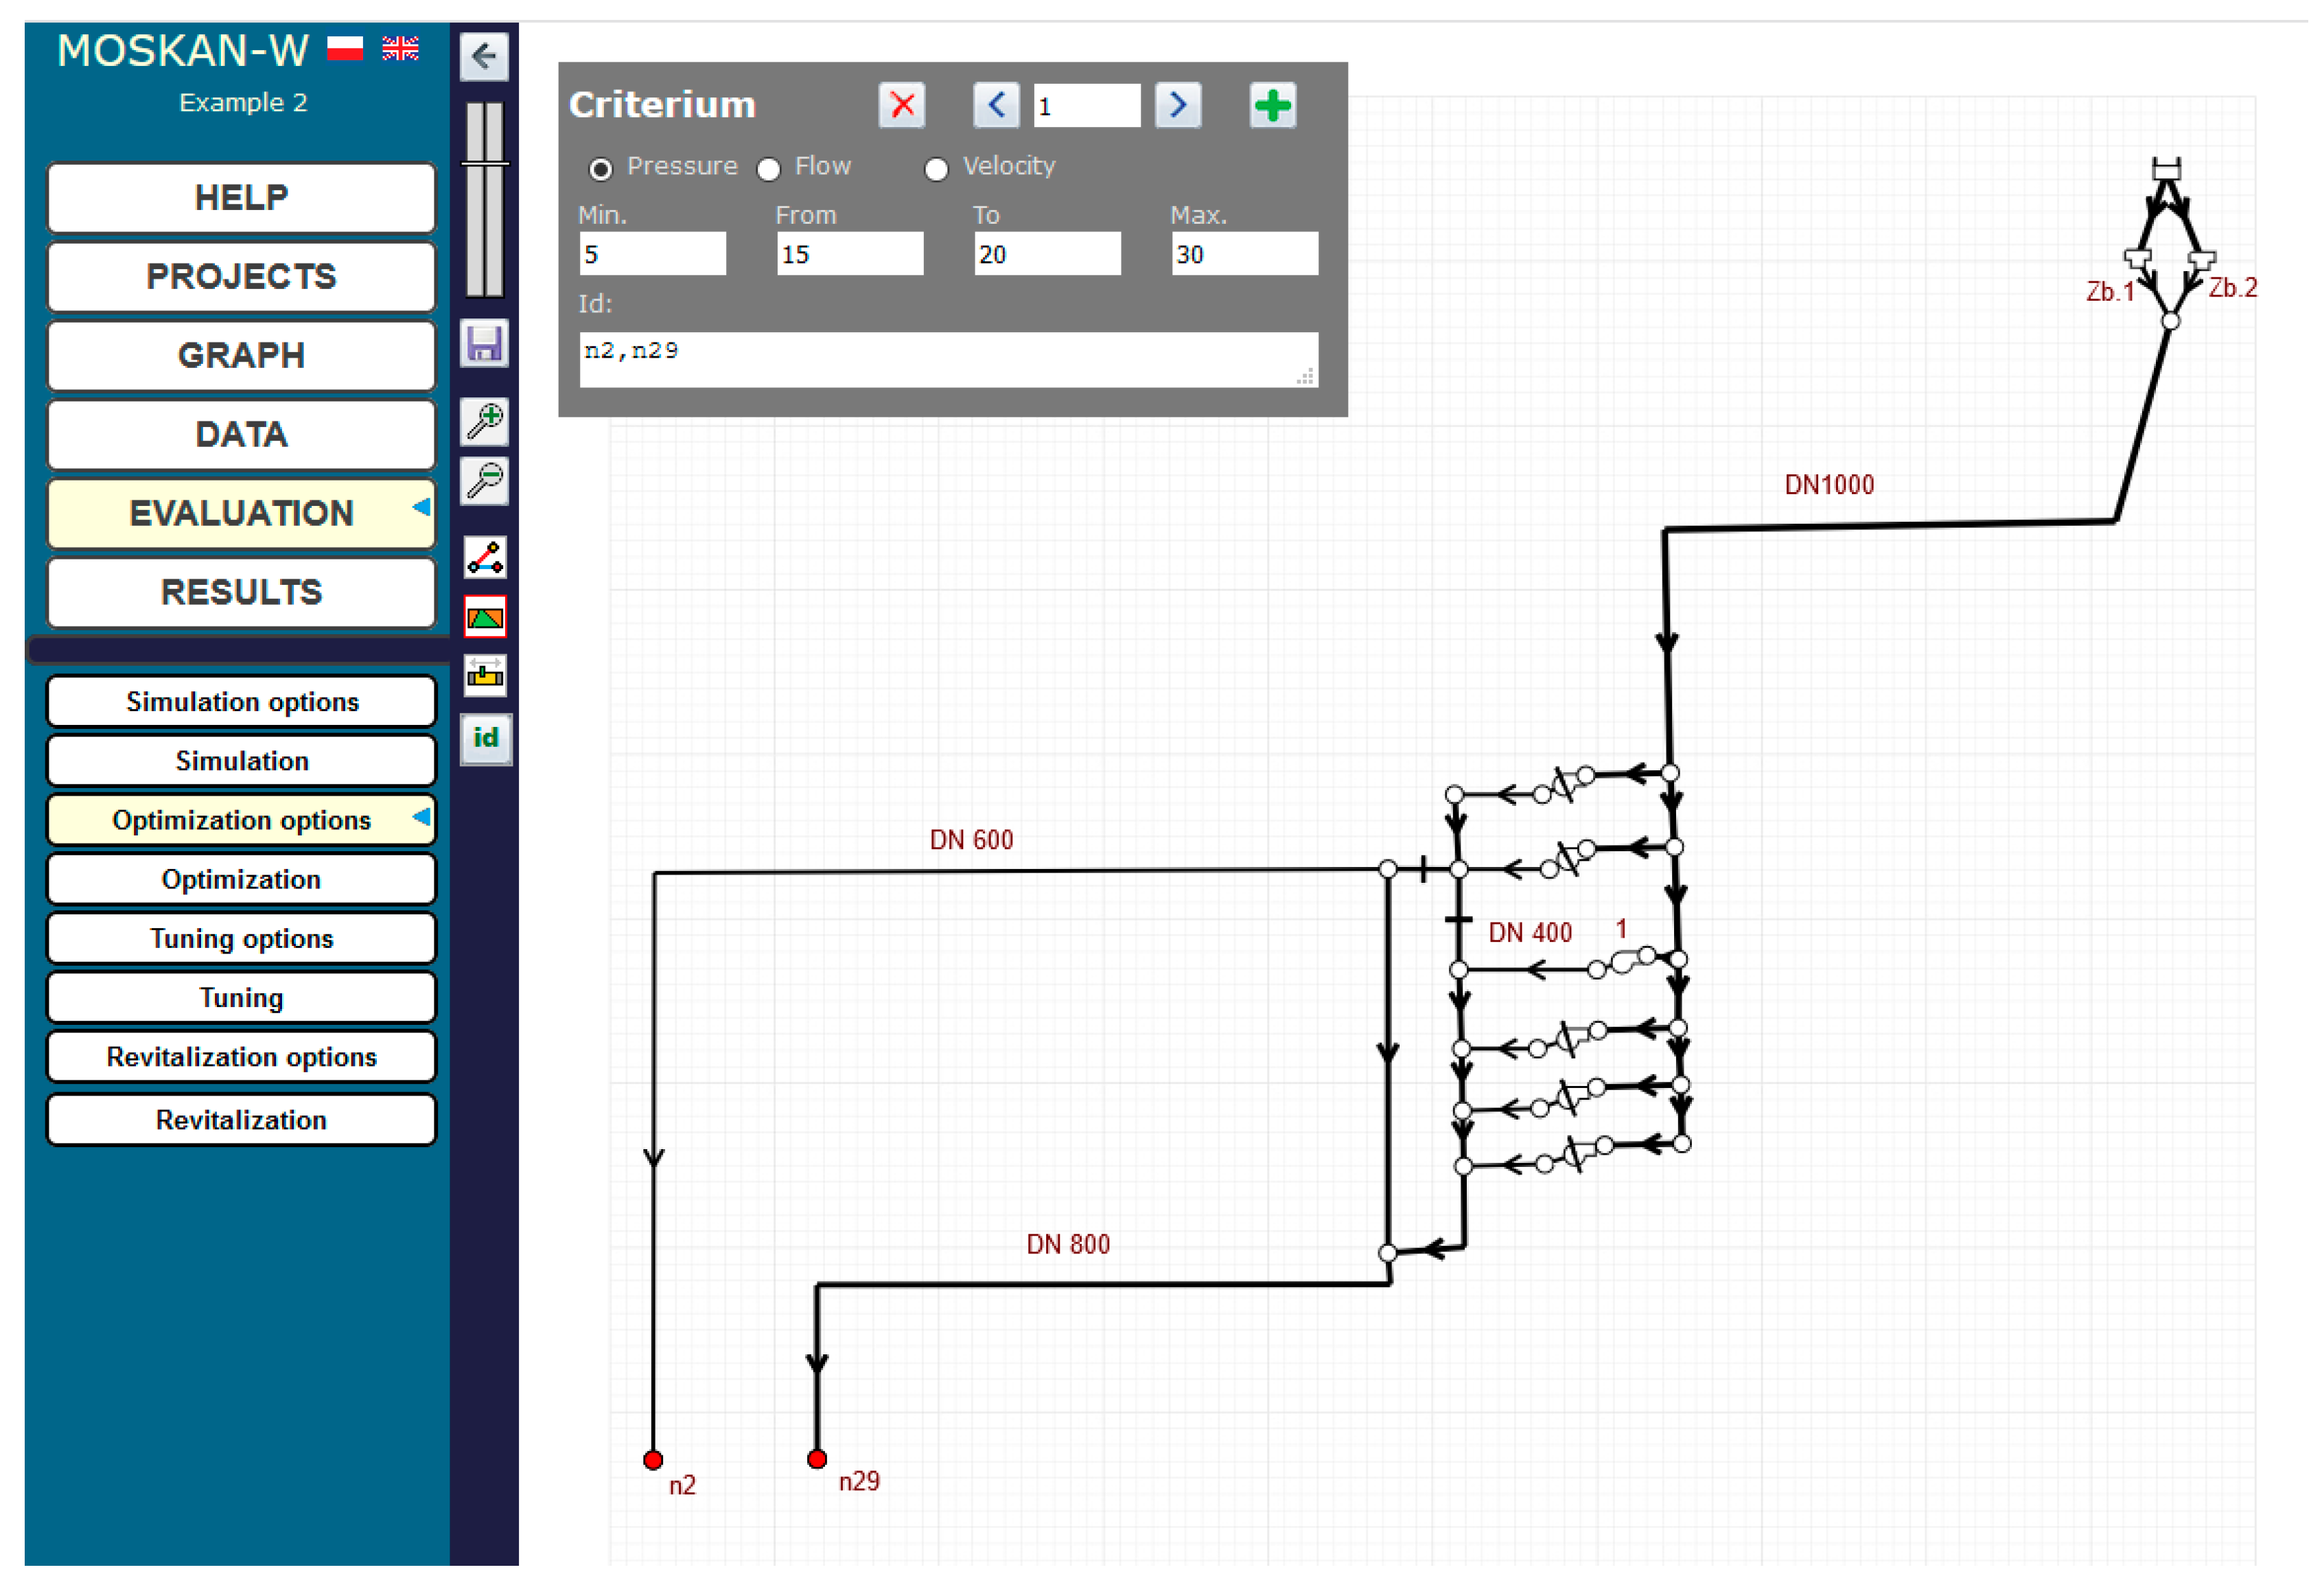2322x1596 pixels.
Task: Click the zoom out magnifier icon
Action: [x=484, y=481]
